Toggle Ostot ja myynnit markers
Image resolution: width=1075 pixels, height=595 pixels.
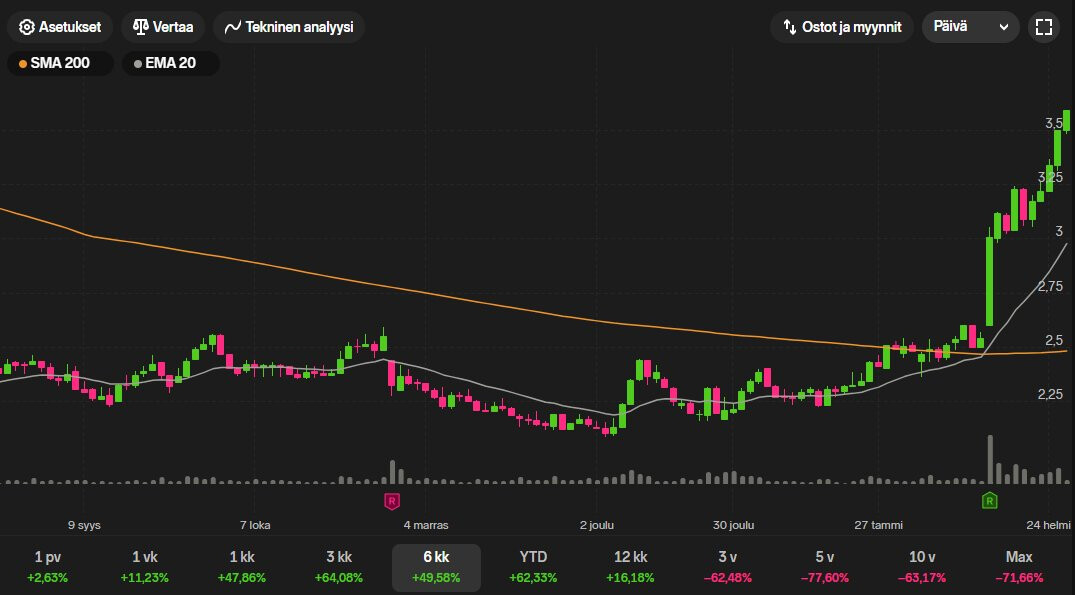tap(841, 27)
